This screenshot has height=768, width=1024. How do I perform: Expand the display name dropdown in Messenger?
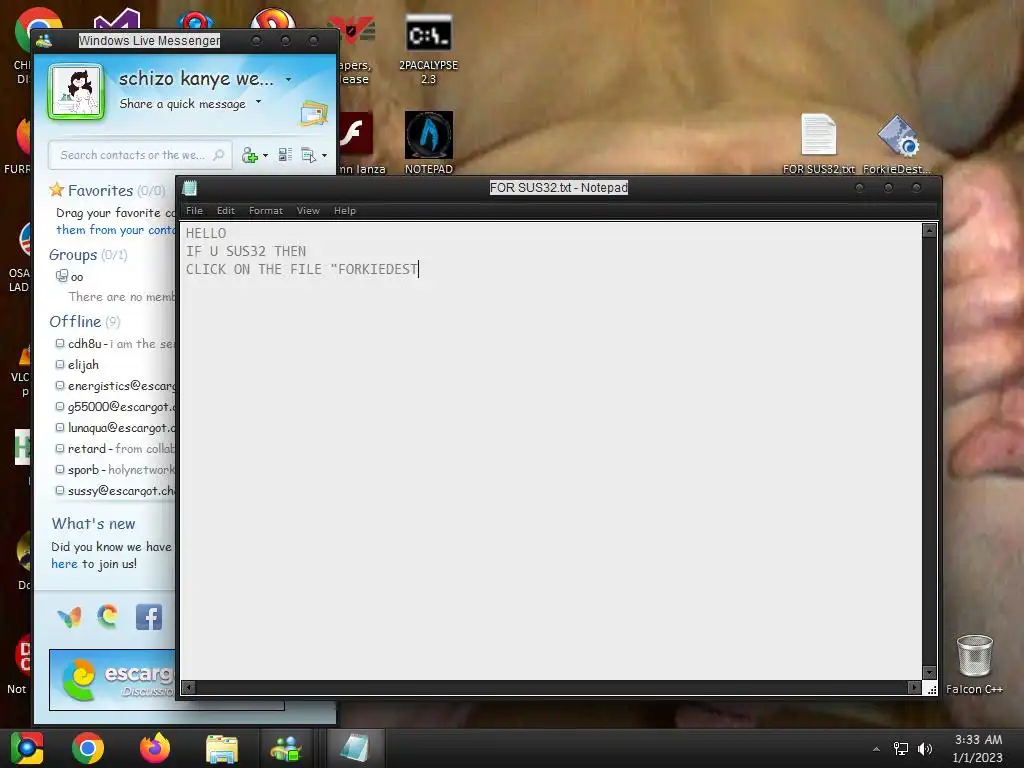point(288,80)
